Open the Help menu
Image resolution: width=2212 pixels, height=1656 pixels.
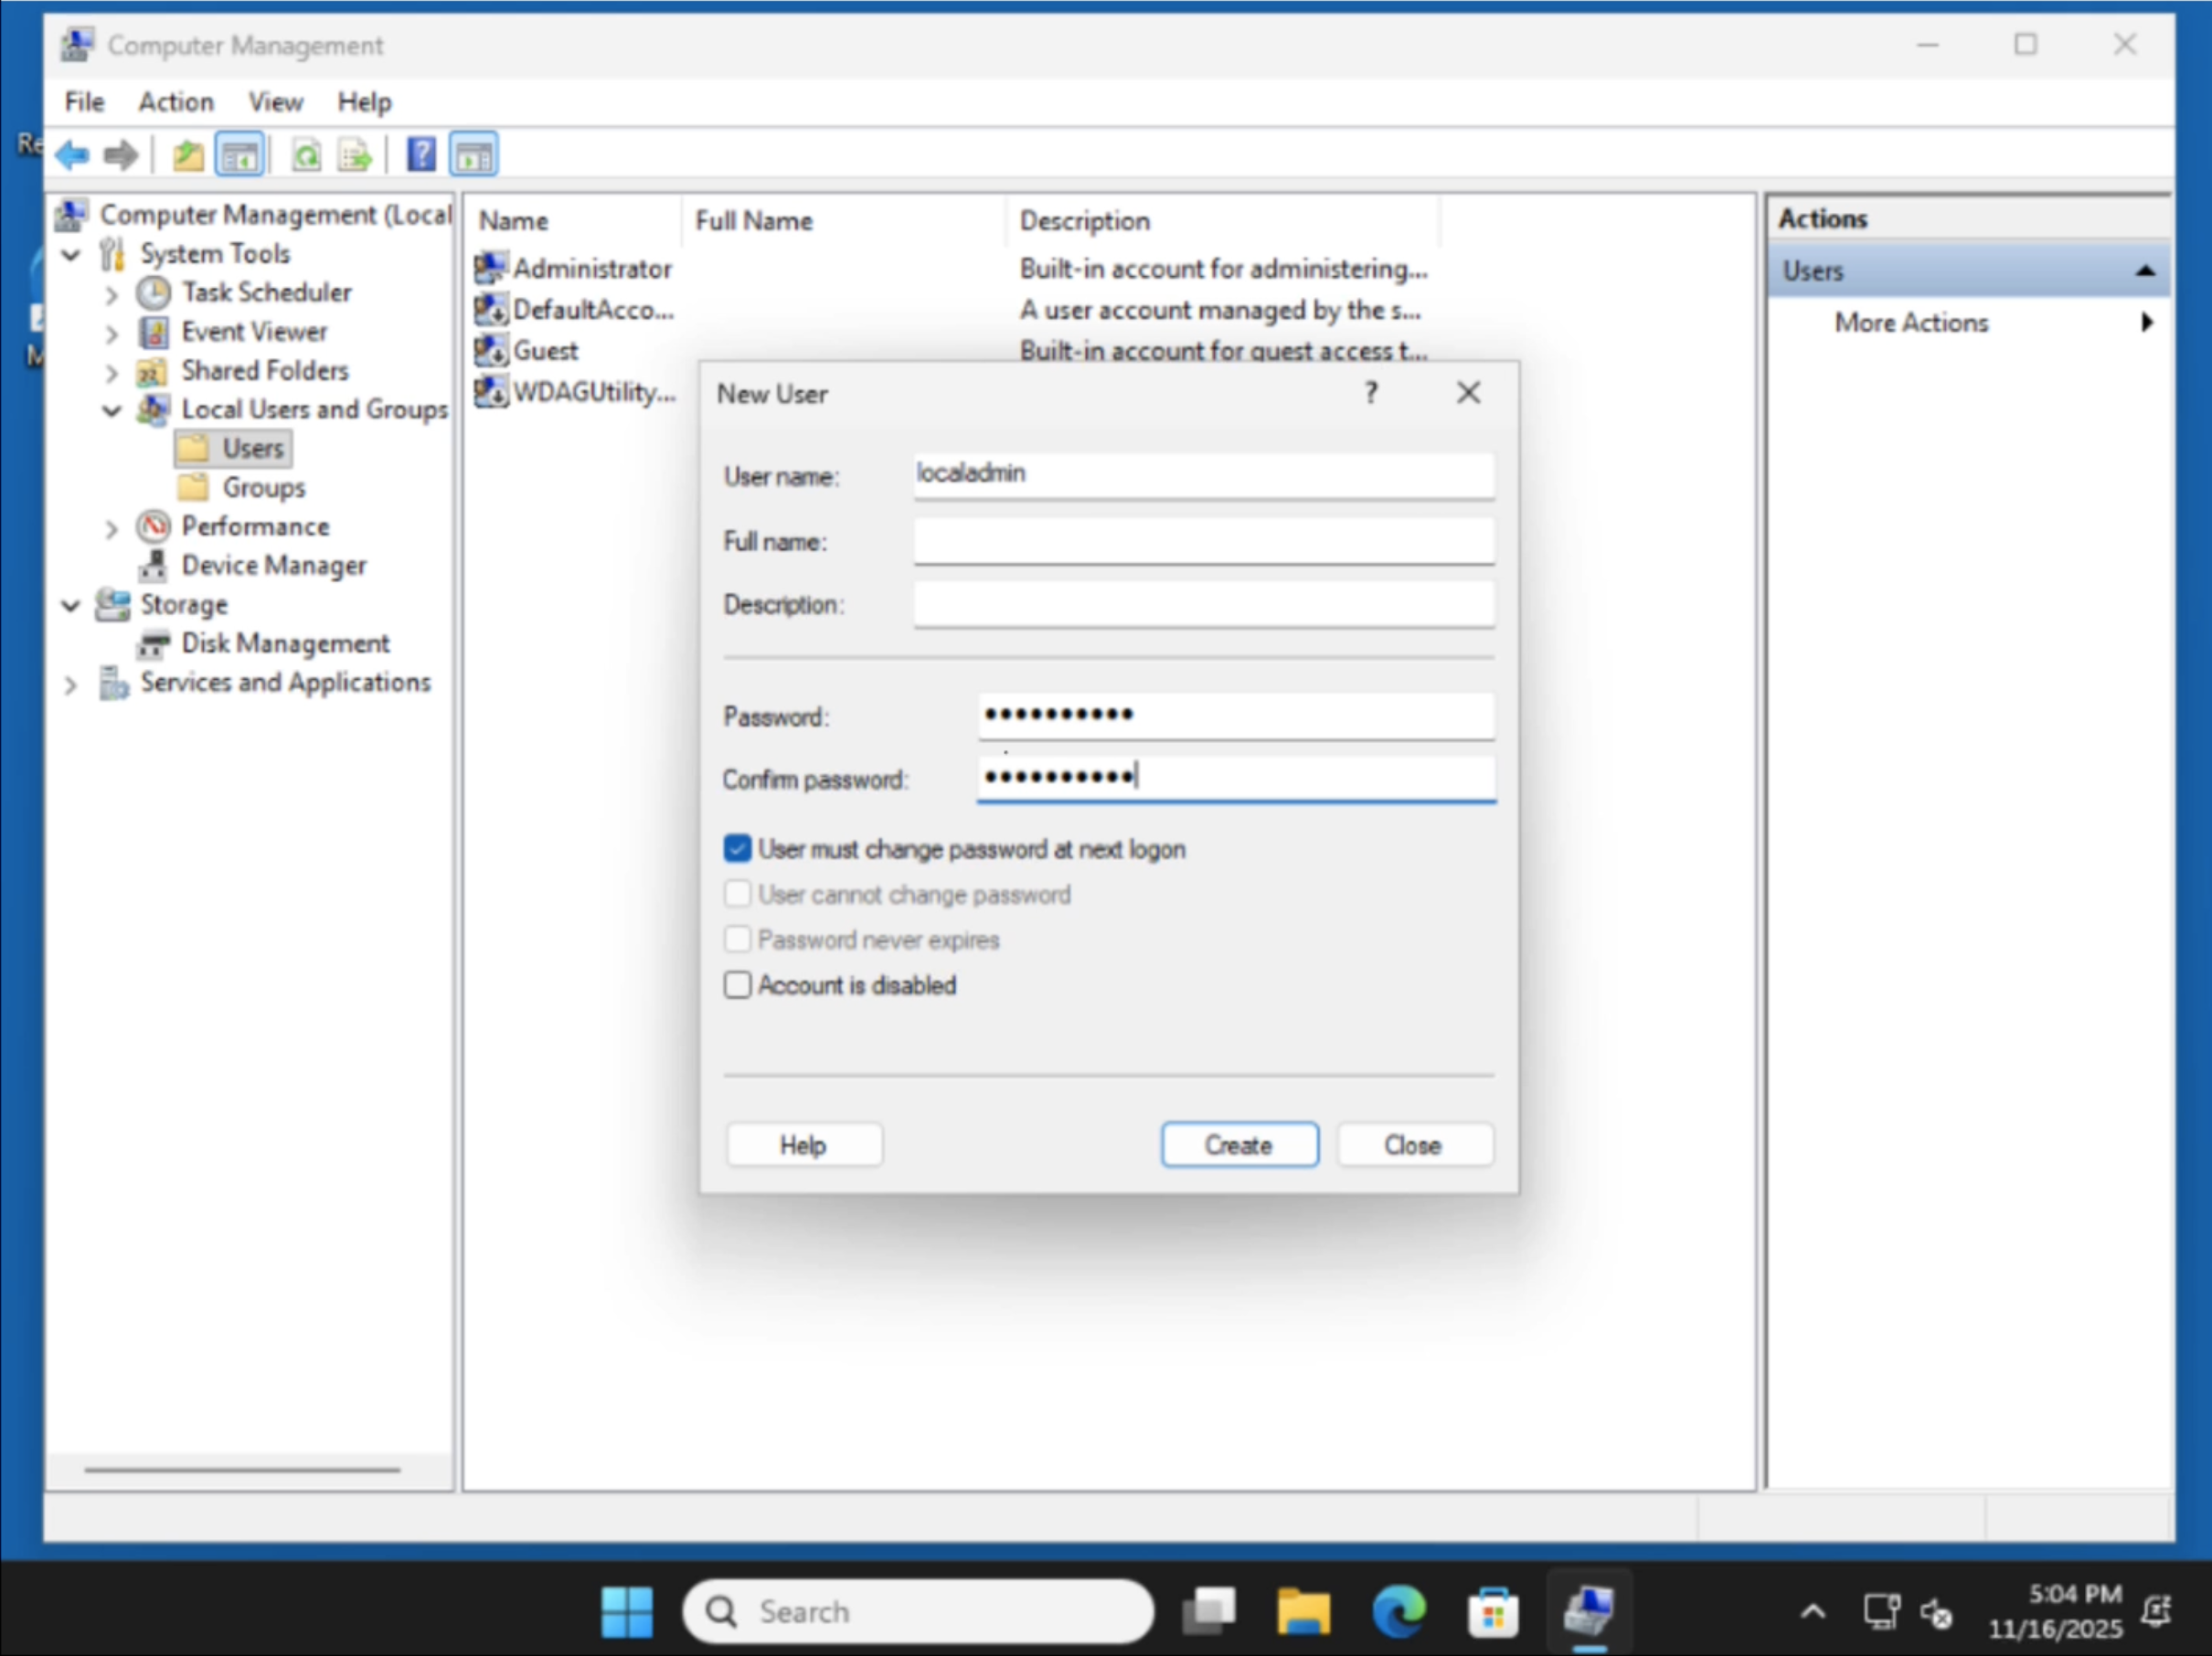(364, 102)
